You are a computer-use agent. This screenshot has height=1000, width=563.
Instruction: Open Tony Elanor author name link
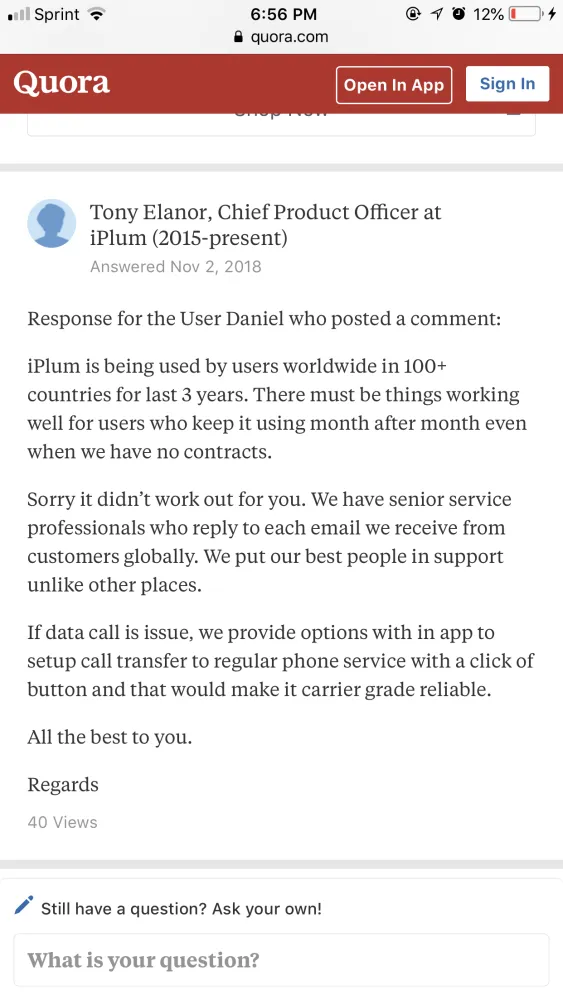click(149, 212)
